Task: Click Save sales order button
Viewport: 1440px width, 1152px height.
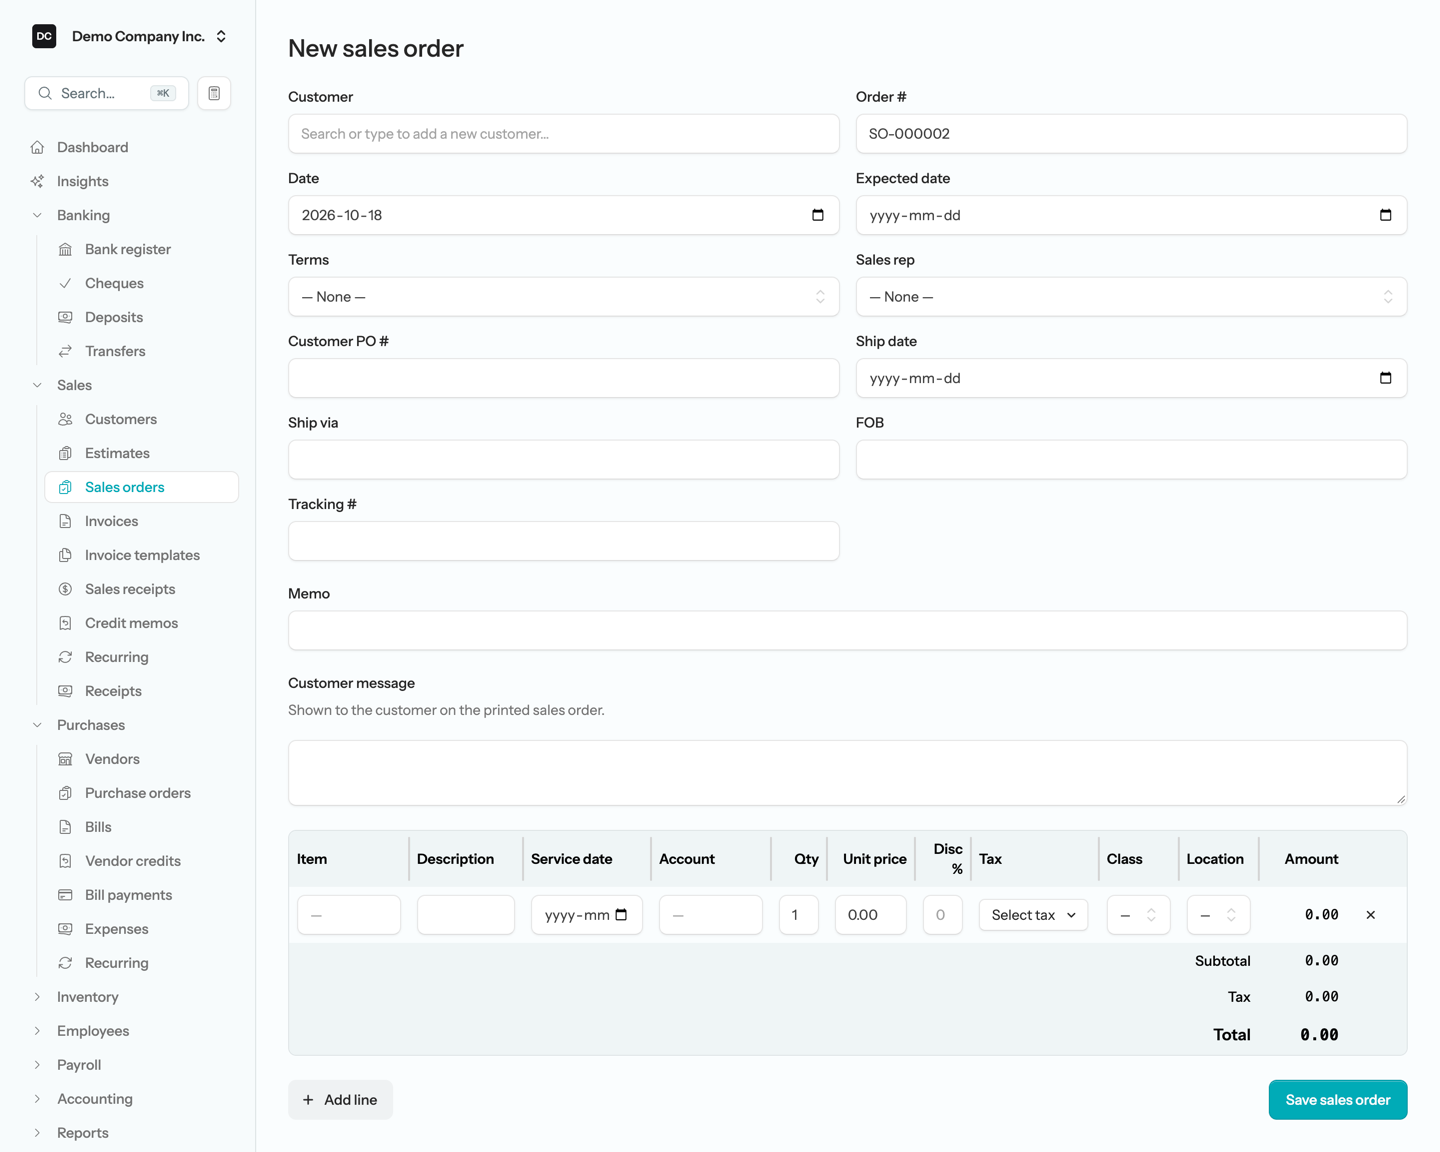Action: 1338,1100
